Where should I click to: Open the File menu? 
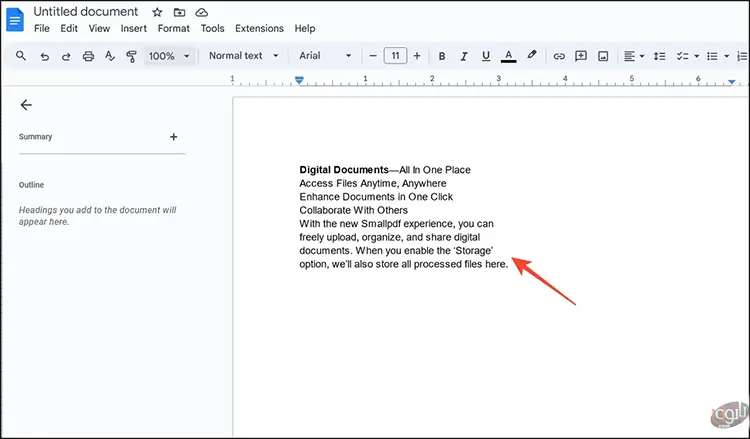[42, 28]
